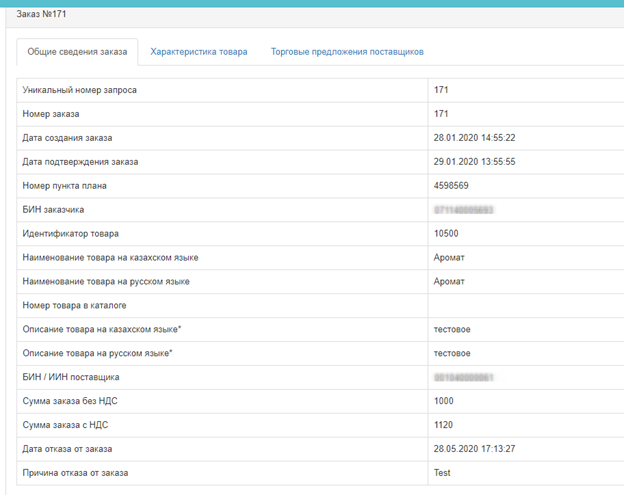Select the Сумма заказа с НДС value 1120
Screen dimensions: 624x495
coord(444,425)
